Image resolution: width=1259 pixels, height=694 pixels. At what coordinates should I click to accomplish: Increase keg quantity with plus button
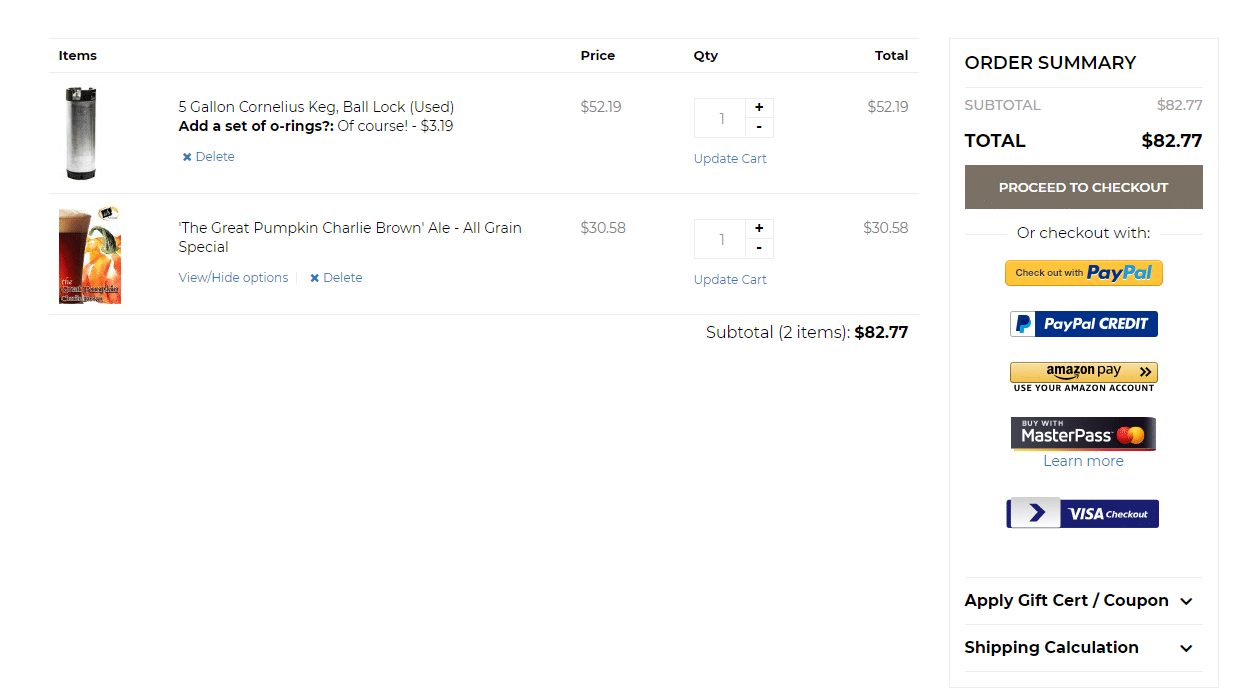point(759,108)
